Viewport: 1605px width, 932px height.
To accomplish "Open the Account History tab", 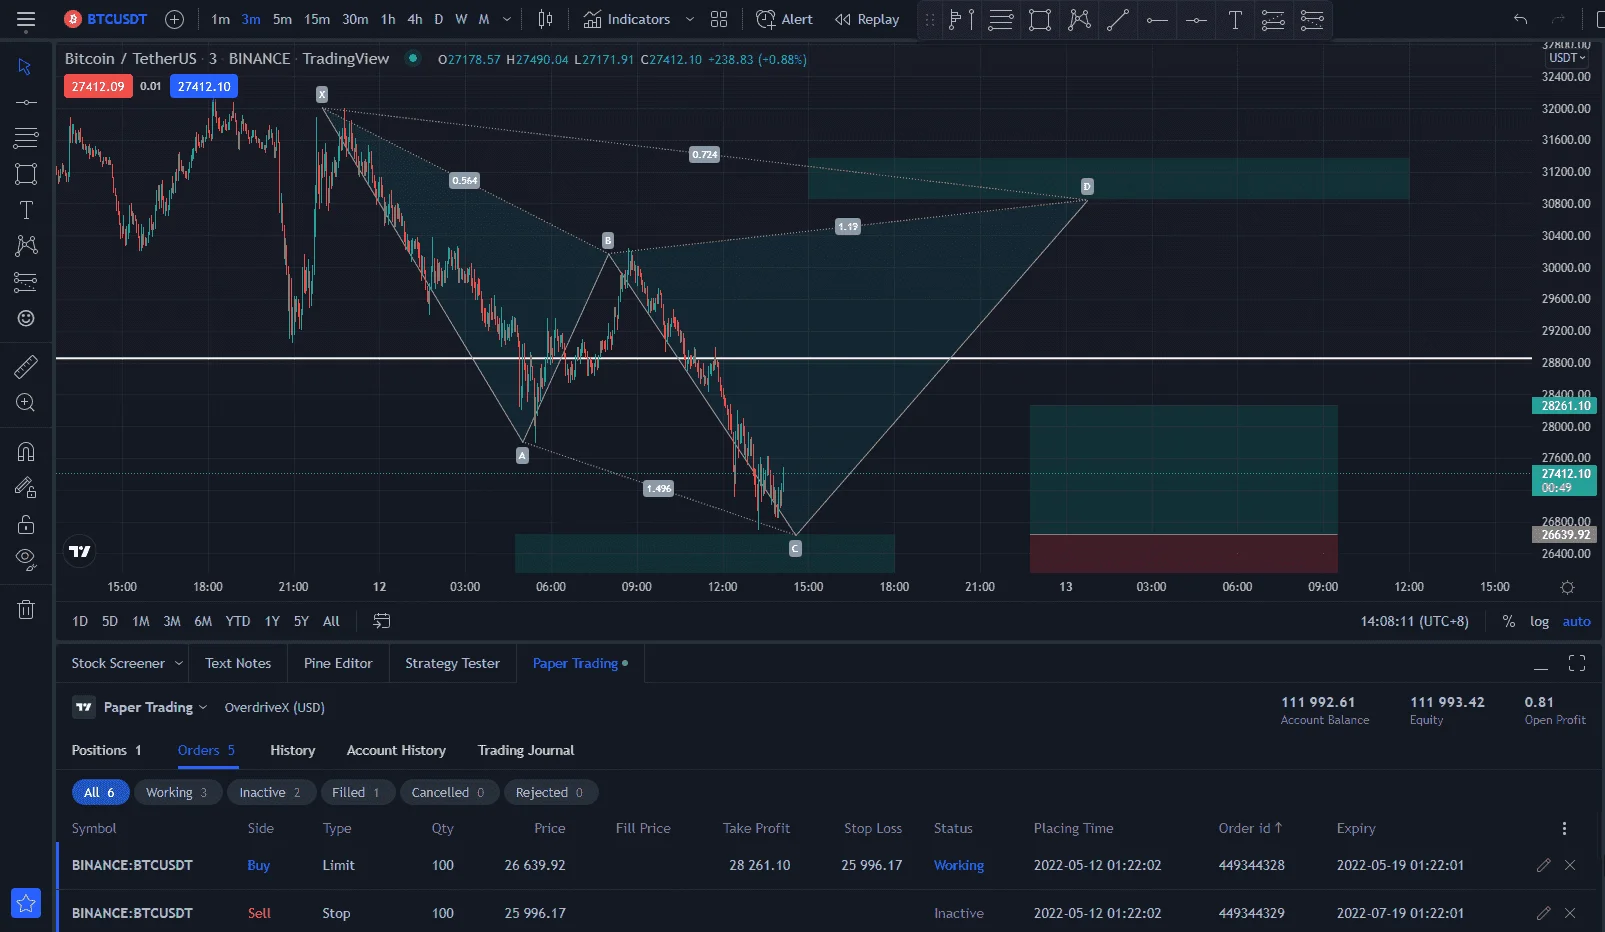I will (396, 750).
